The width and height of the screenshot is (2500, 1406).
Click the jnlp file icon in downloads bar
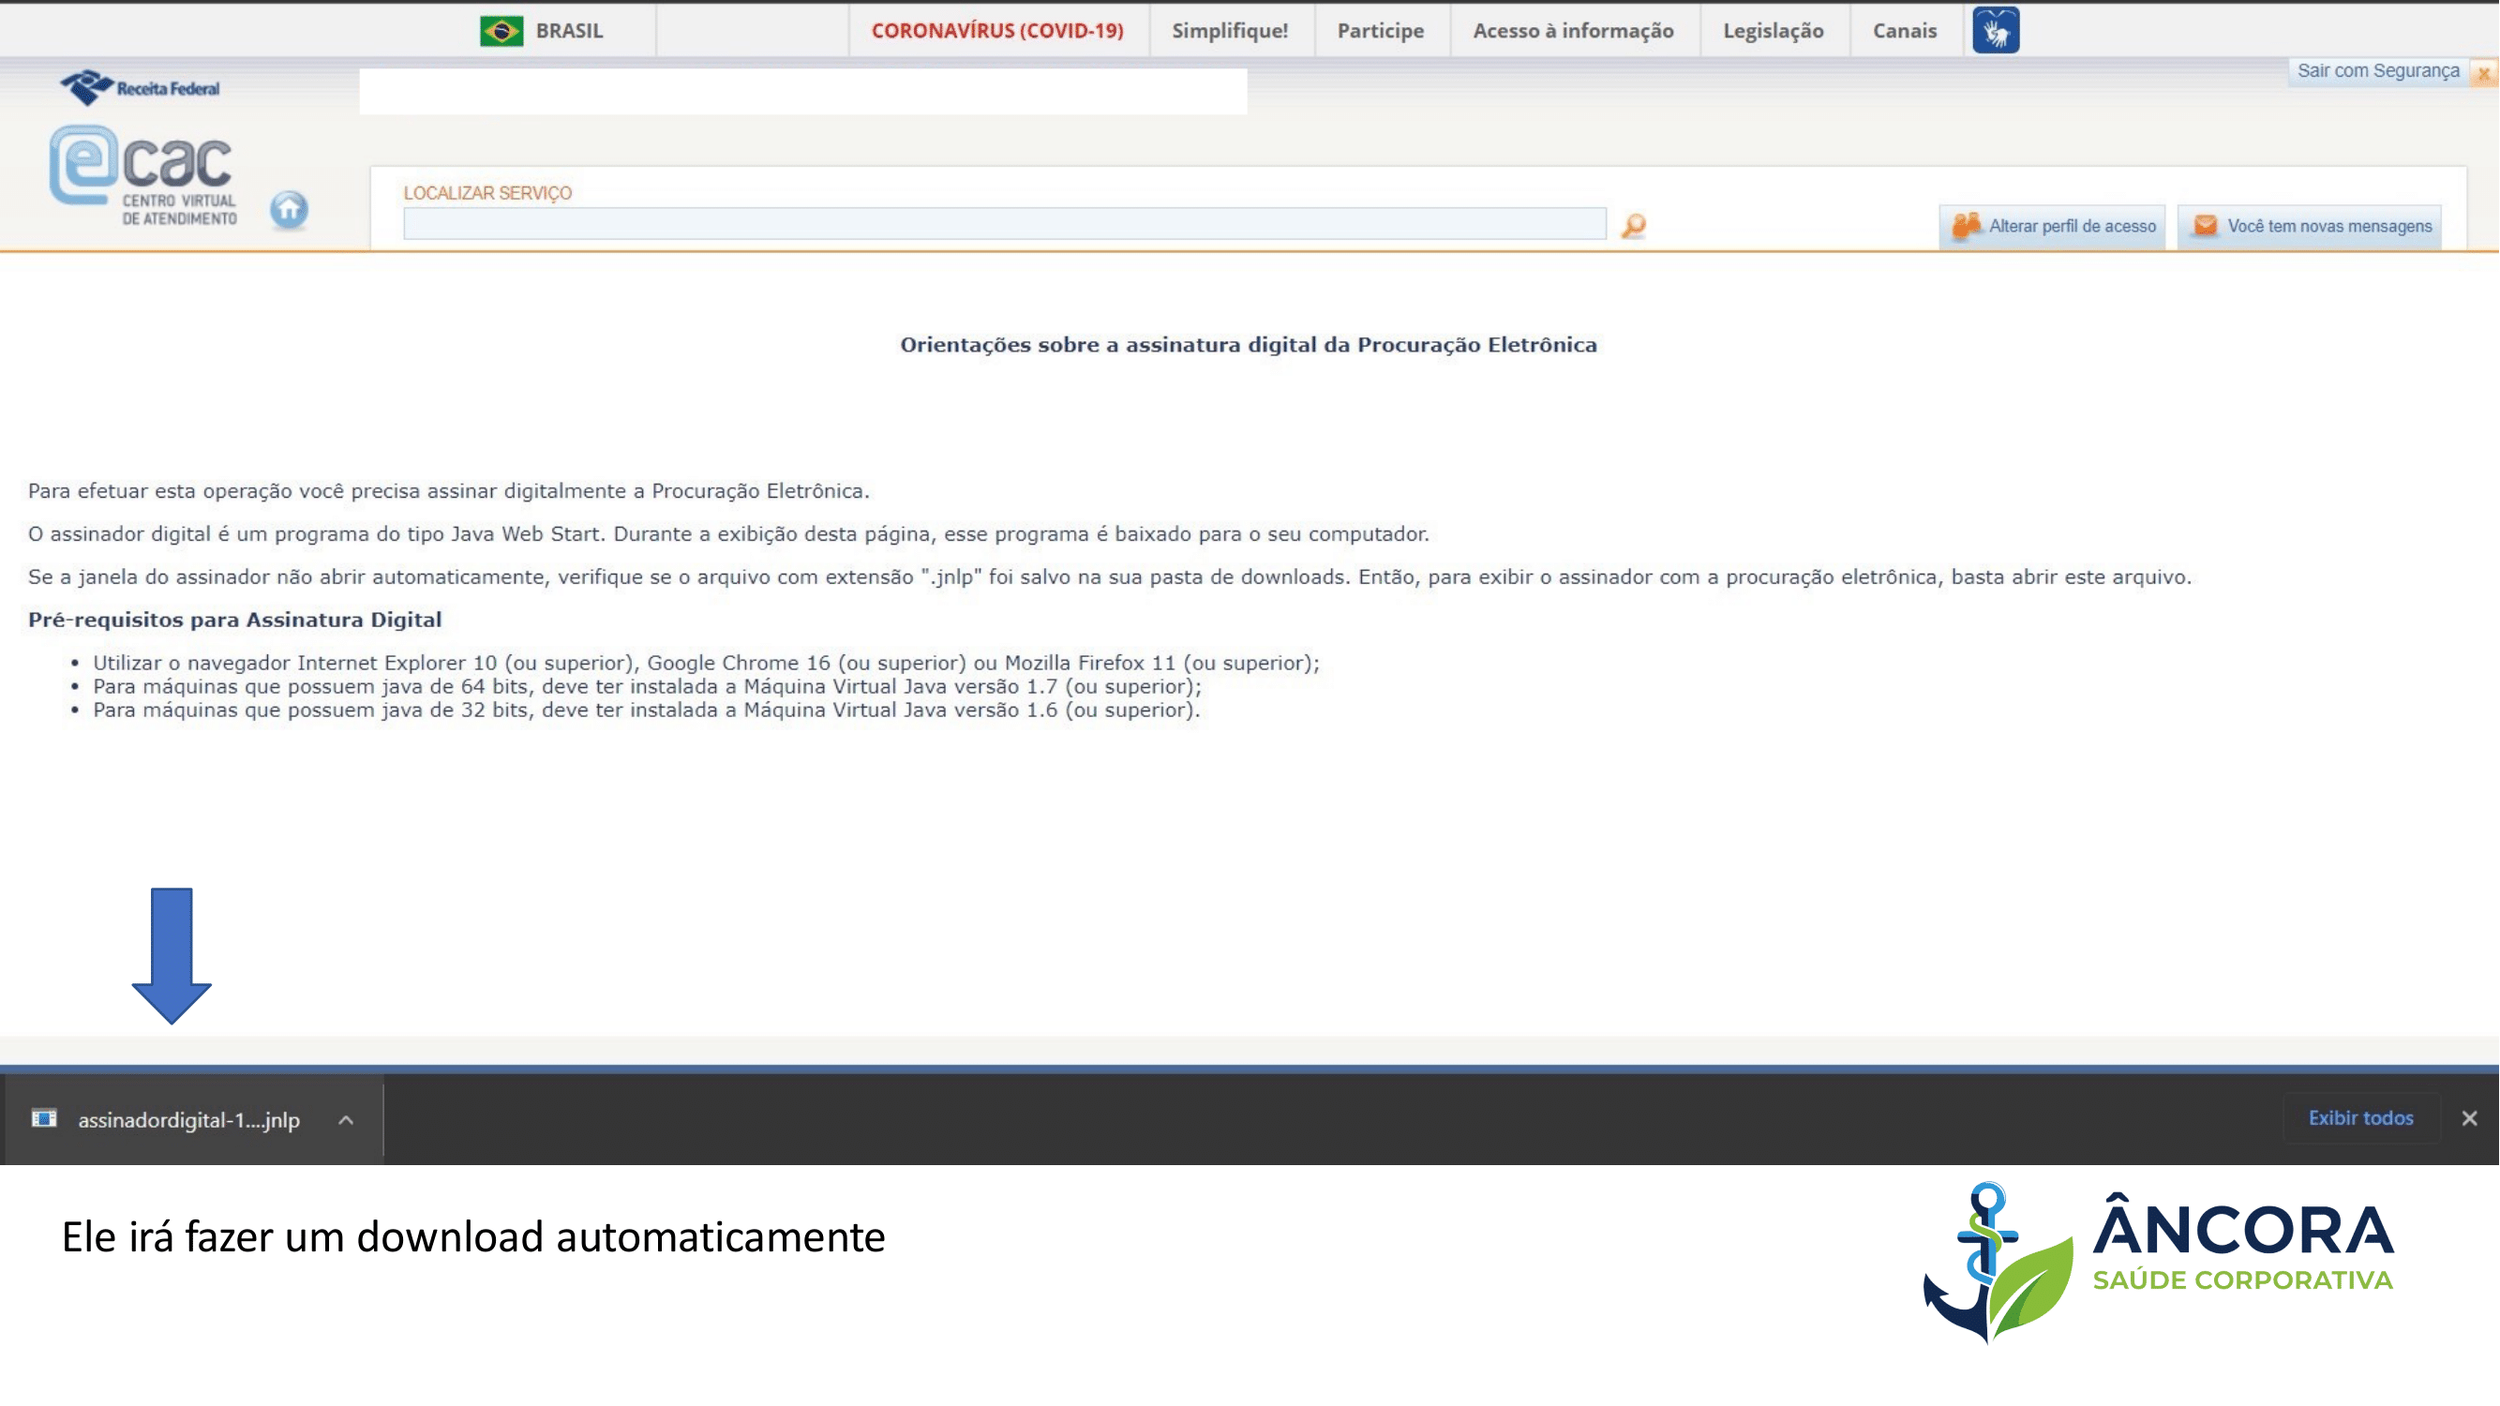[44, 1118]
